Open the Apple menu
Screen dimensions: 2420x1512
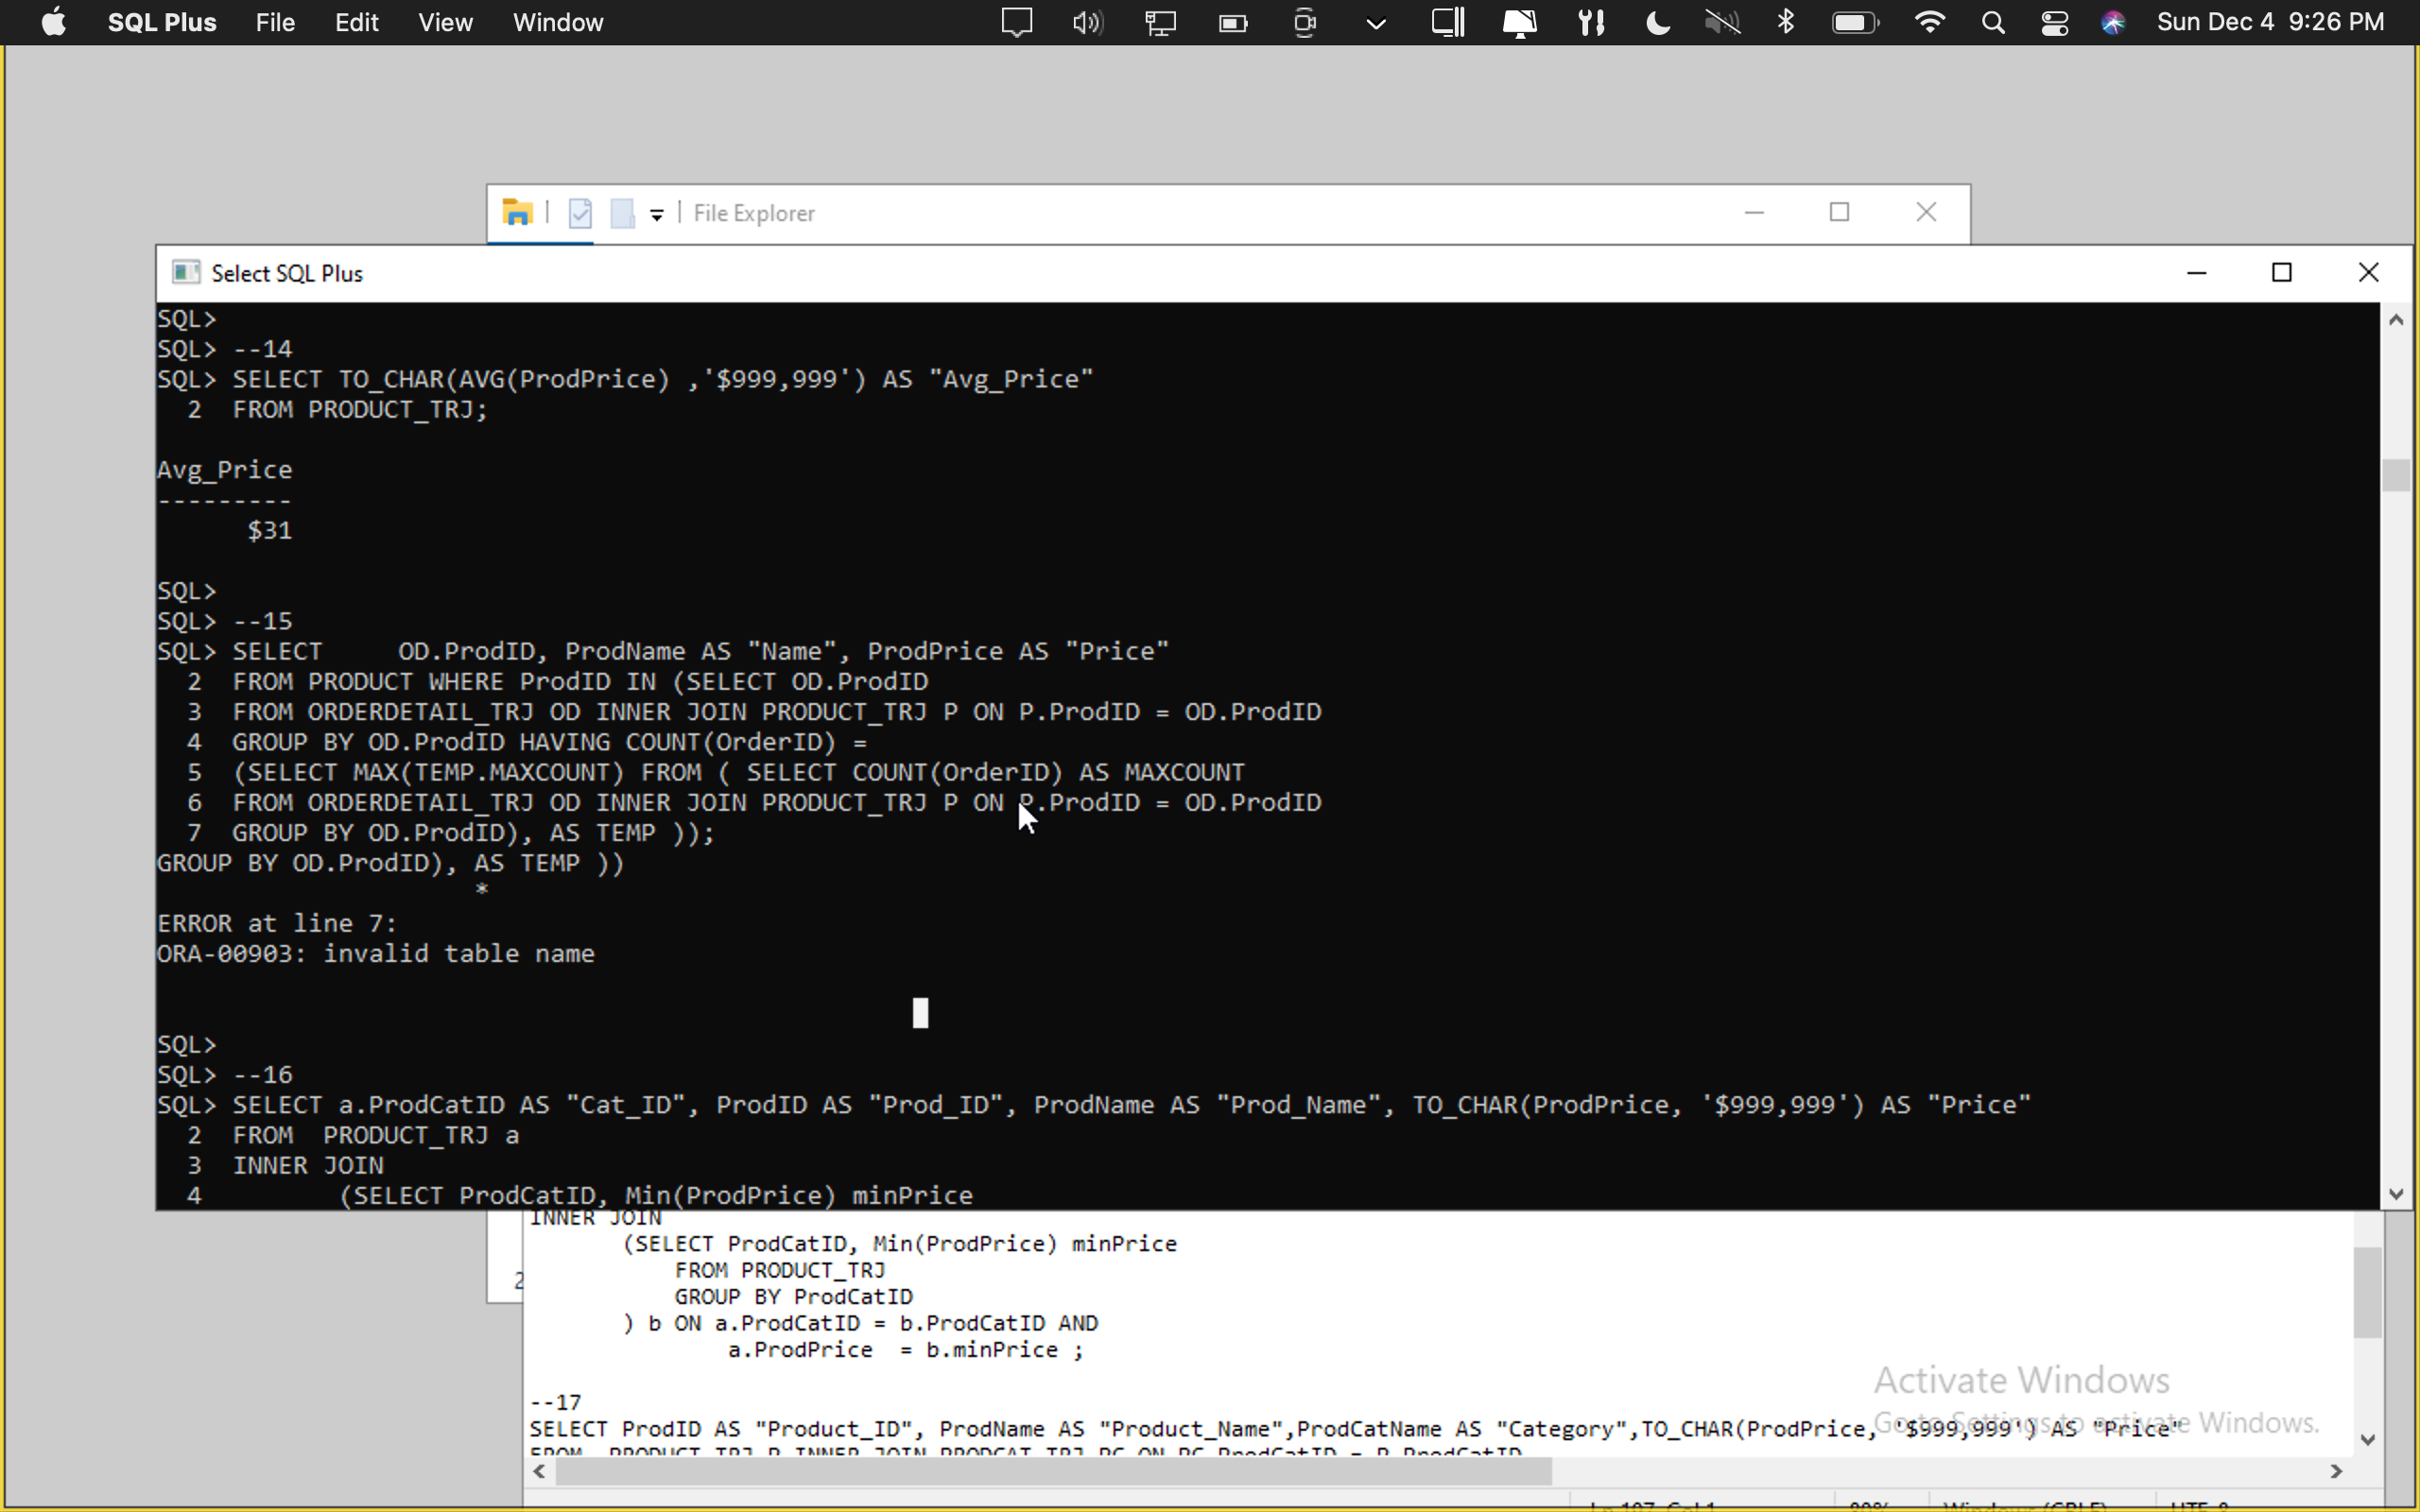click(x=54, y=22)
